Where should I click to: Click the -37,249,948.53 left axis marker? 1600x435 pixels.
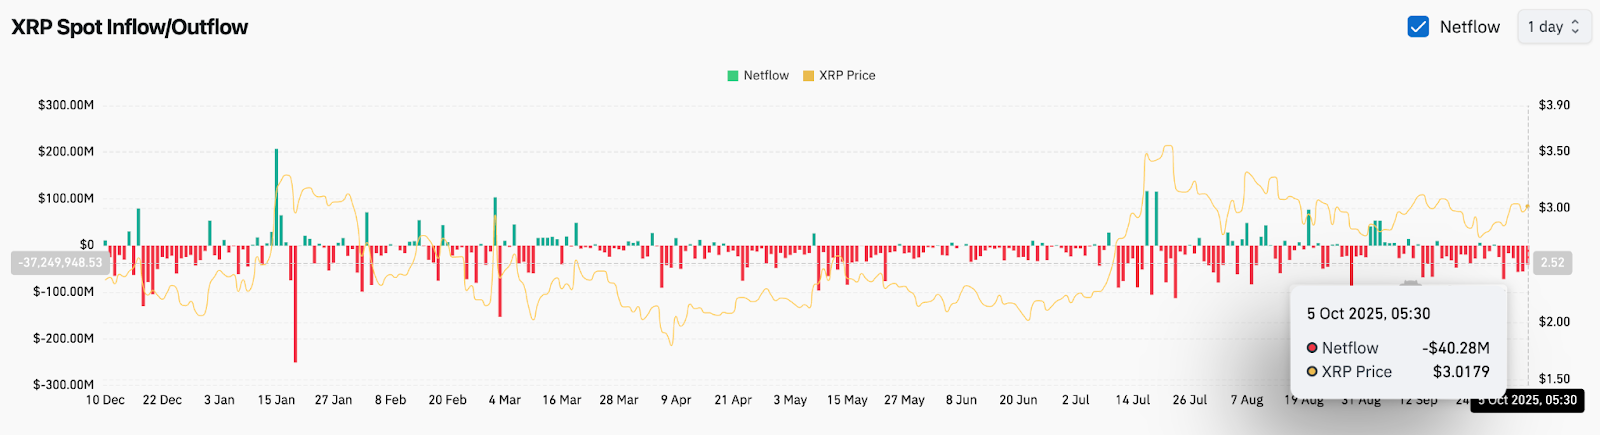click(x=60, y=263)
